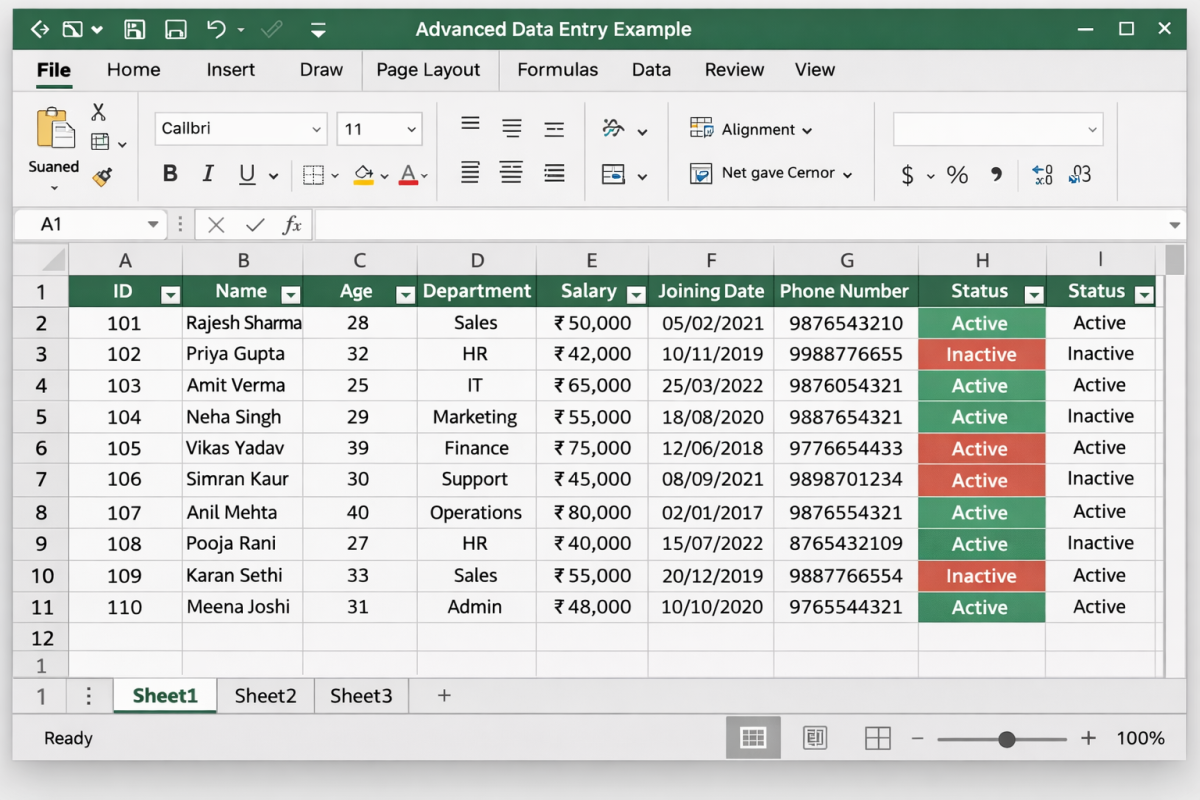Switch to the Sheet2 tab
The width and height of the screenshot is (1200, 800).
265,696
